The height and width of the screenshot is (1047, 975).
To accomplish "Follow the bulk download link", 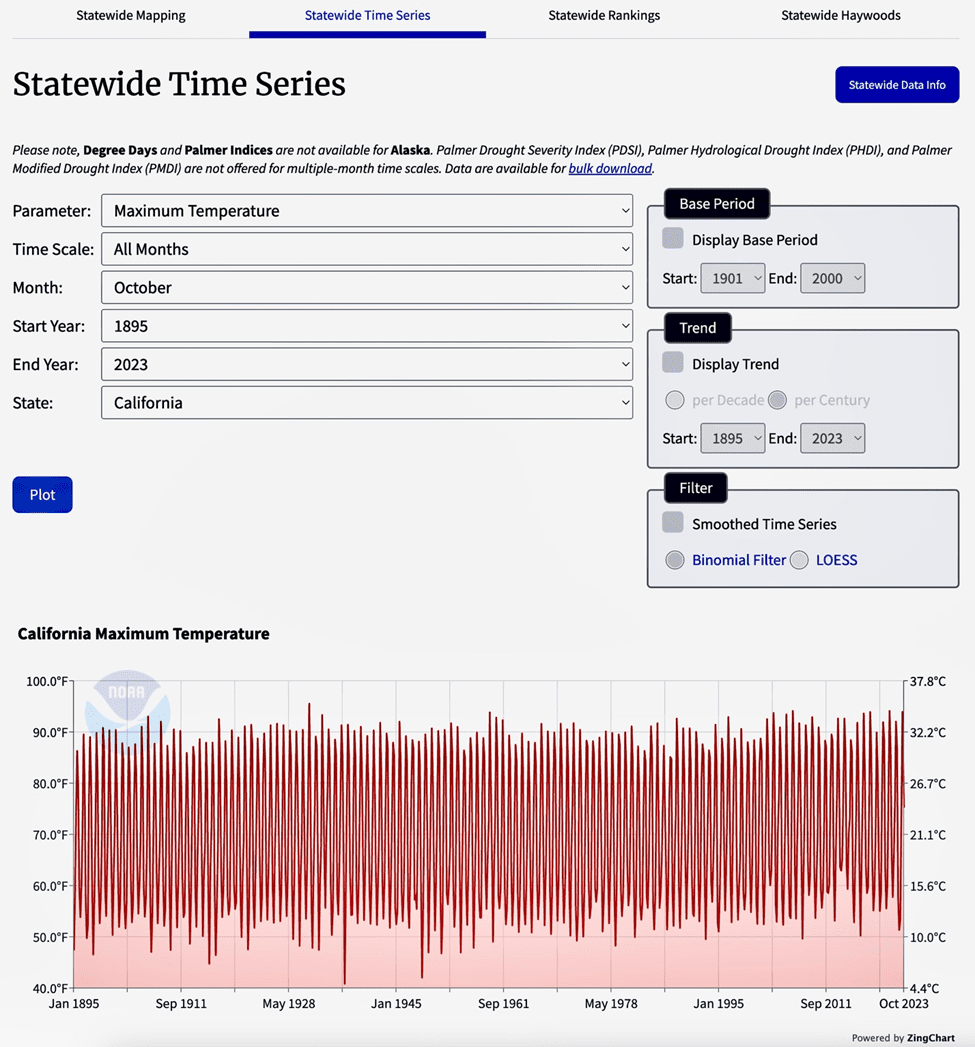I will click(610, 169).
